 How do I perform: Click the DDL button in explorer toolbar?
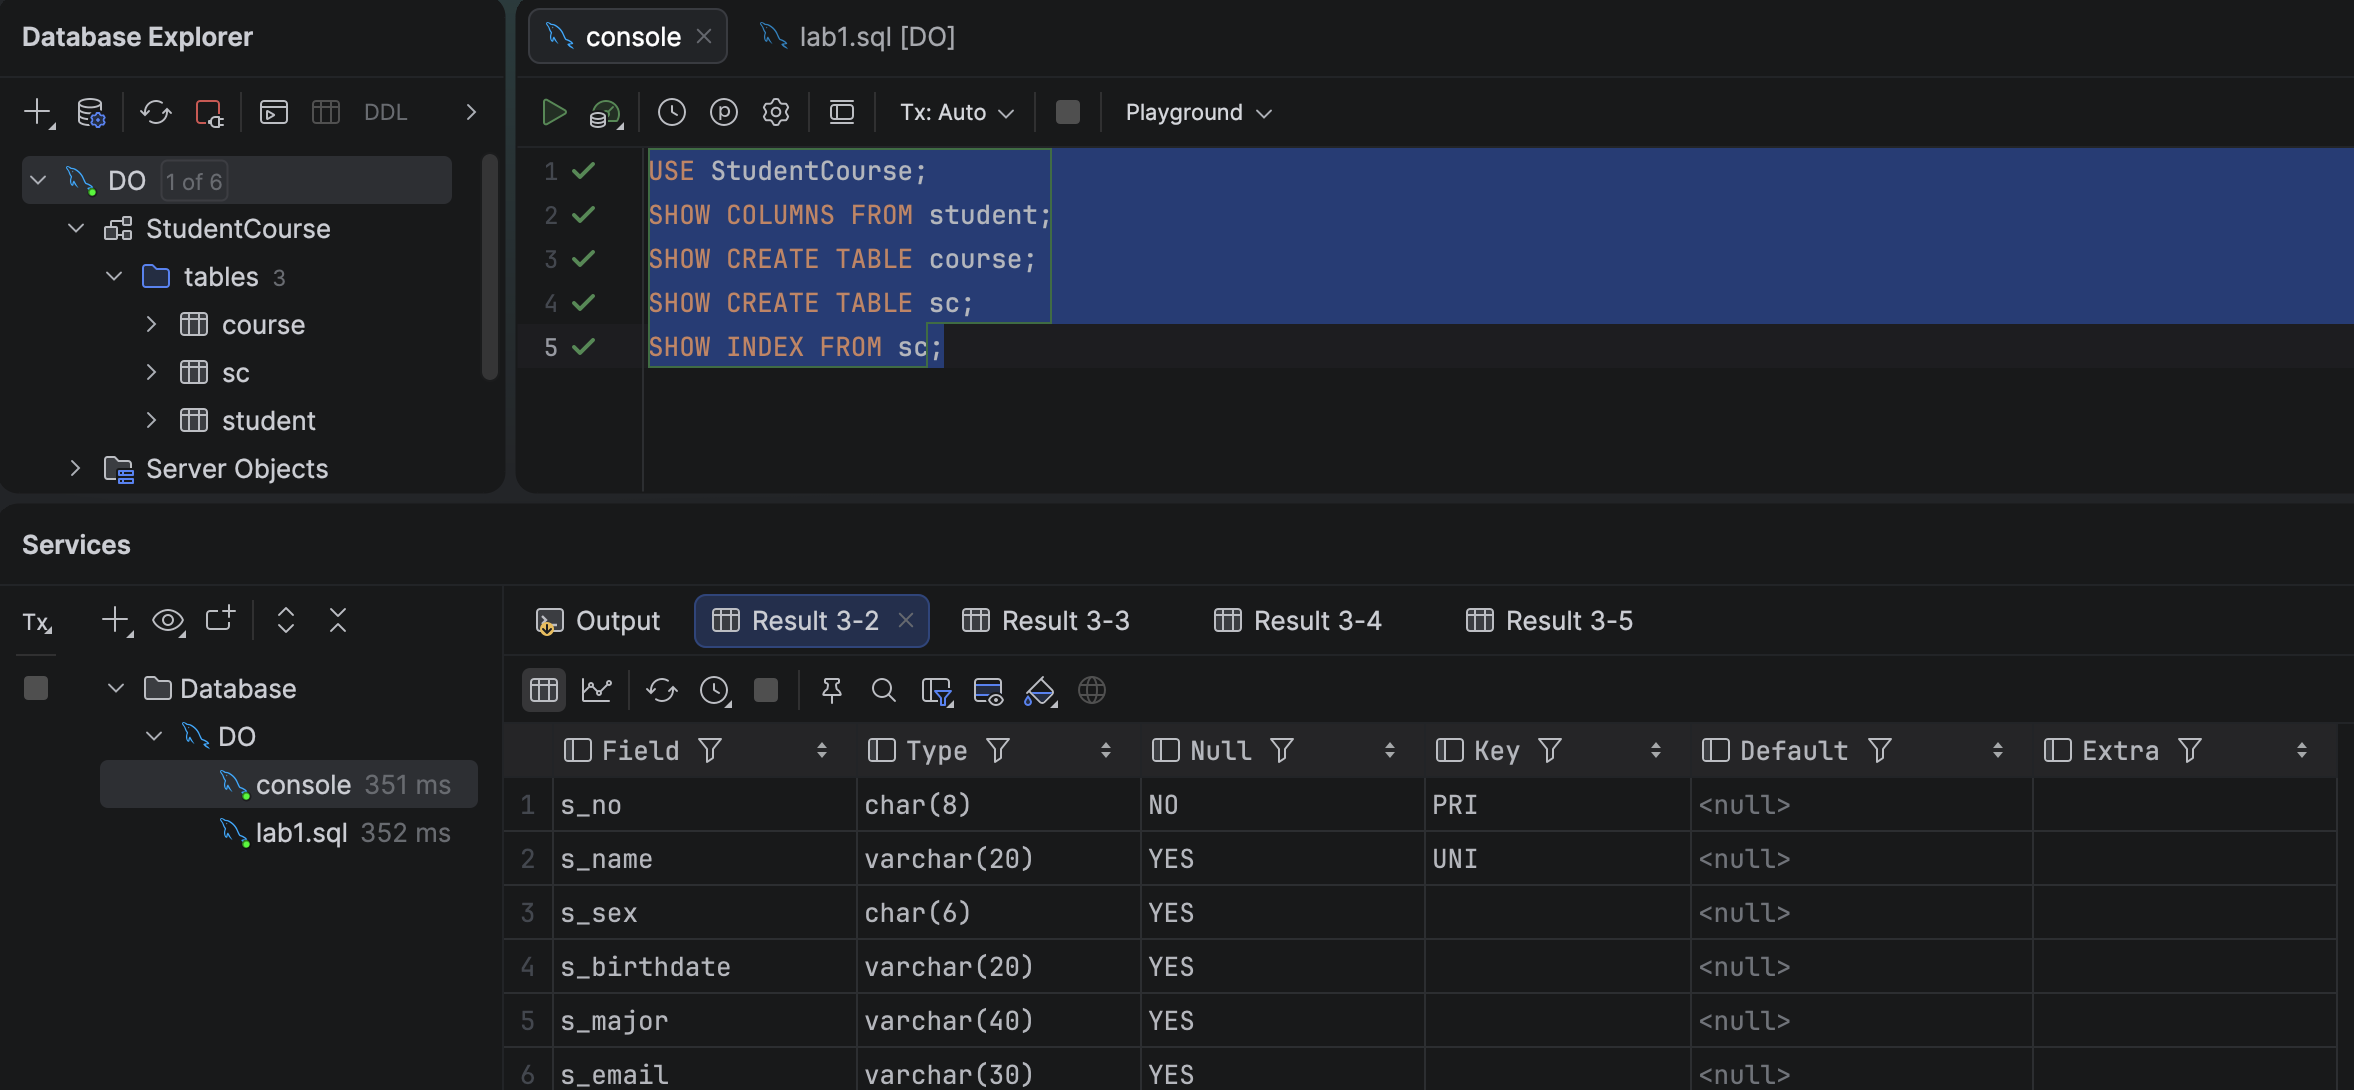385,112
